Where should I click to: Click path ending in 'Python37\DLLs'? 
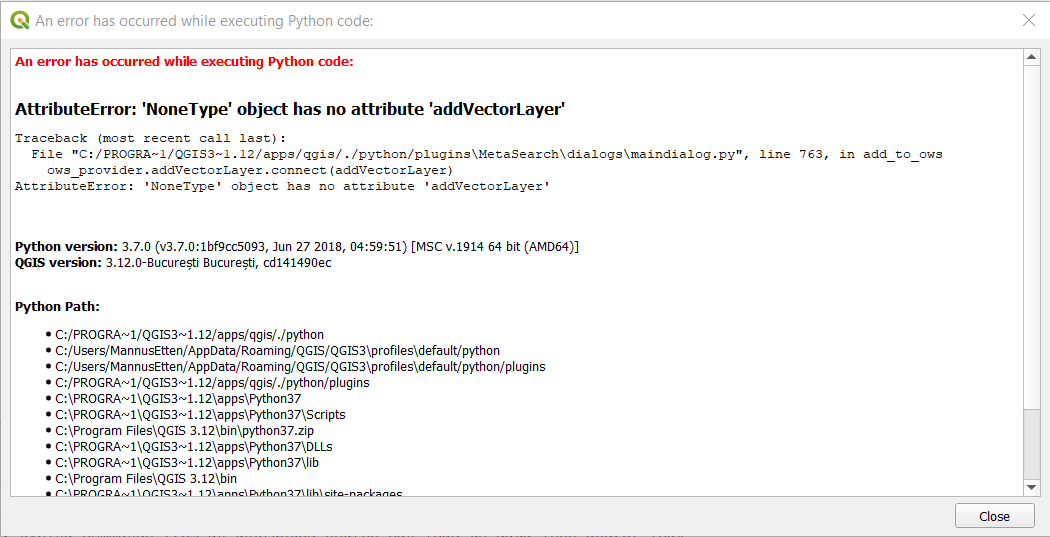(x=194, y=447)
